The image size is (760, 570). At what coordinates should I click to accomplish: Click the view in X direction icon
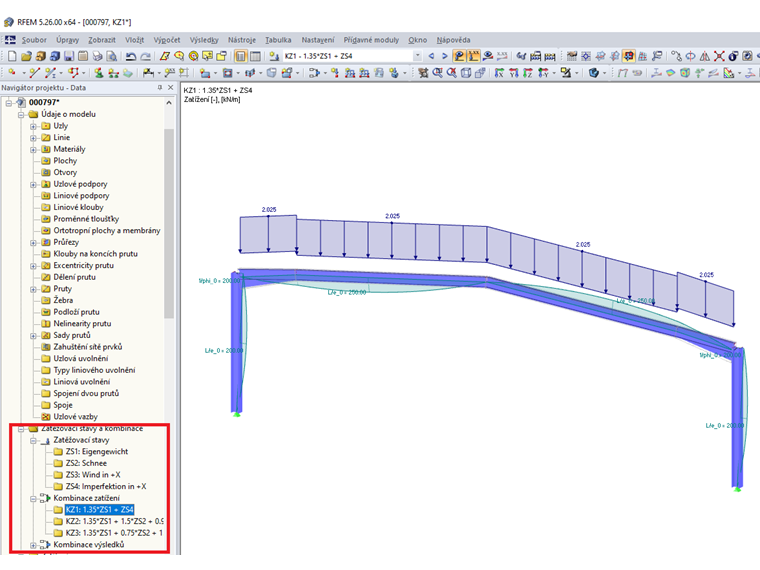pyautogui.click(x=499, y=73)
